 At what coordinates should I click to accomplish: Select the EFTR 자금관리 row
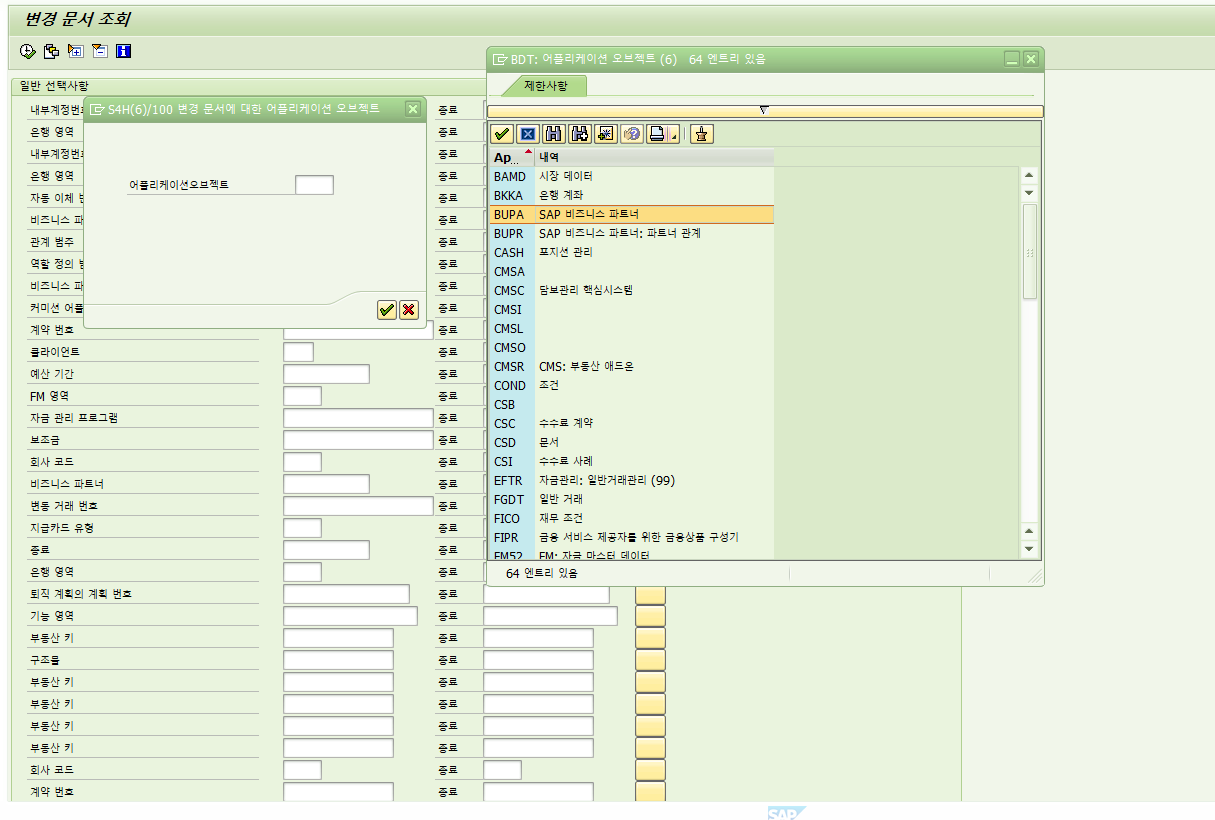(x=632, y=480)
